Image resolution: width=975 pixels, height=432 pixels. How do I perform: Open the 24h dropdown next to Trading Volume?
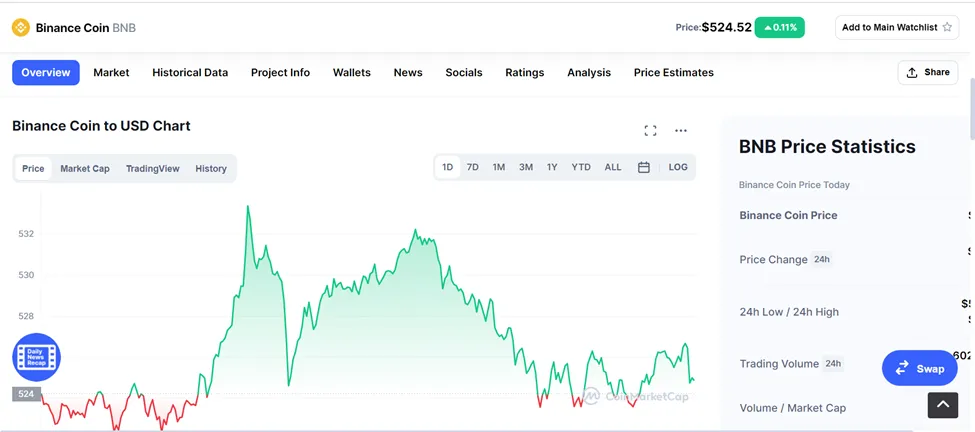point(833,364)
